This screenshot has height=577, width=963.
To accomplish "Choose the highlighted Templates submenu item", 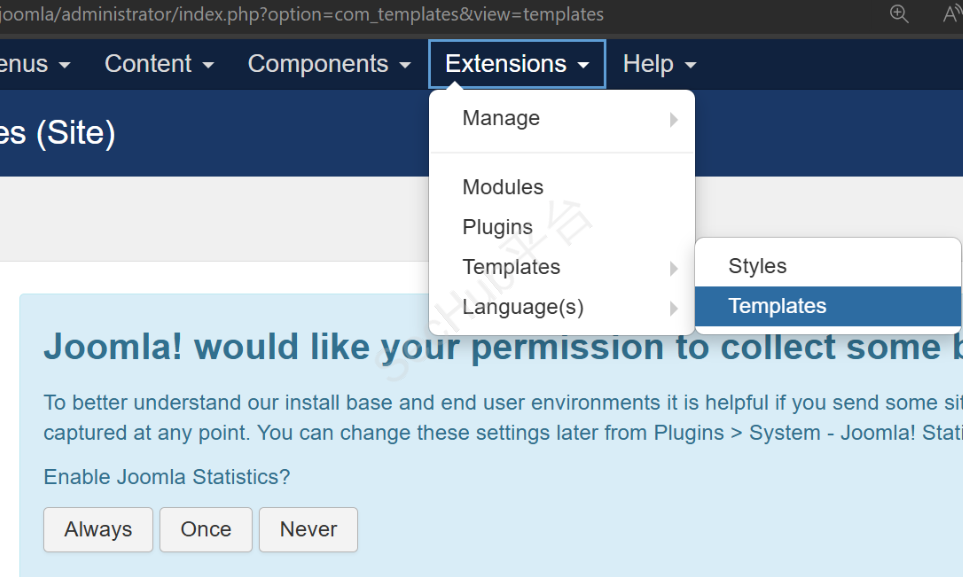I will [777, 306].
